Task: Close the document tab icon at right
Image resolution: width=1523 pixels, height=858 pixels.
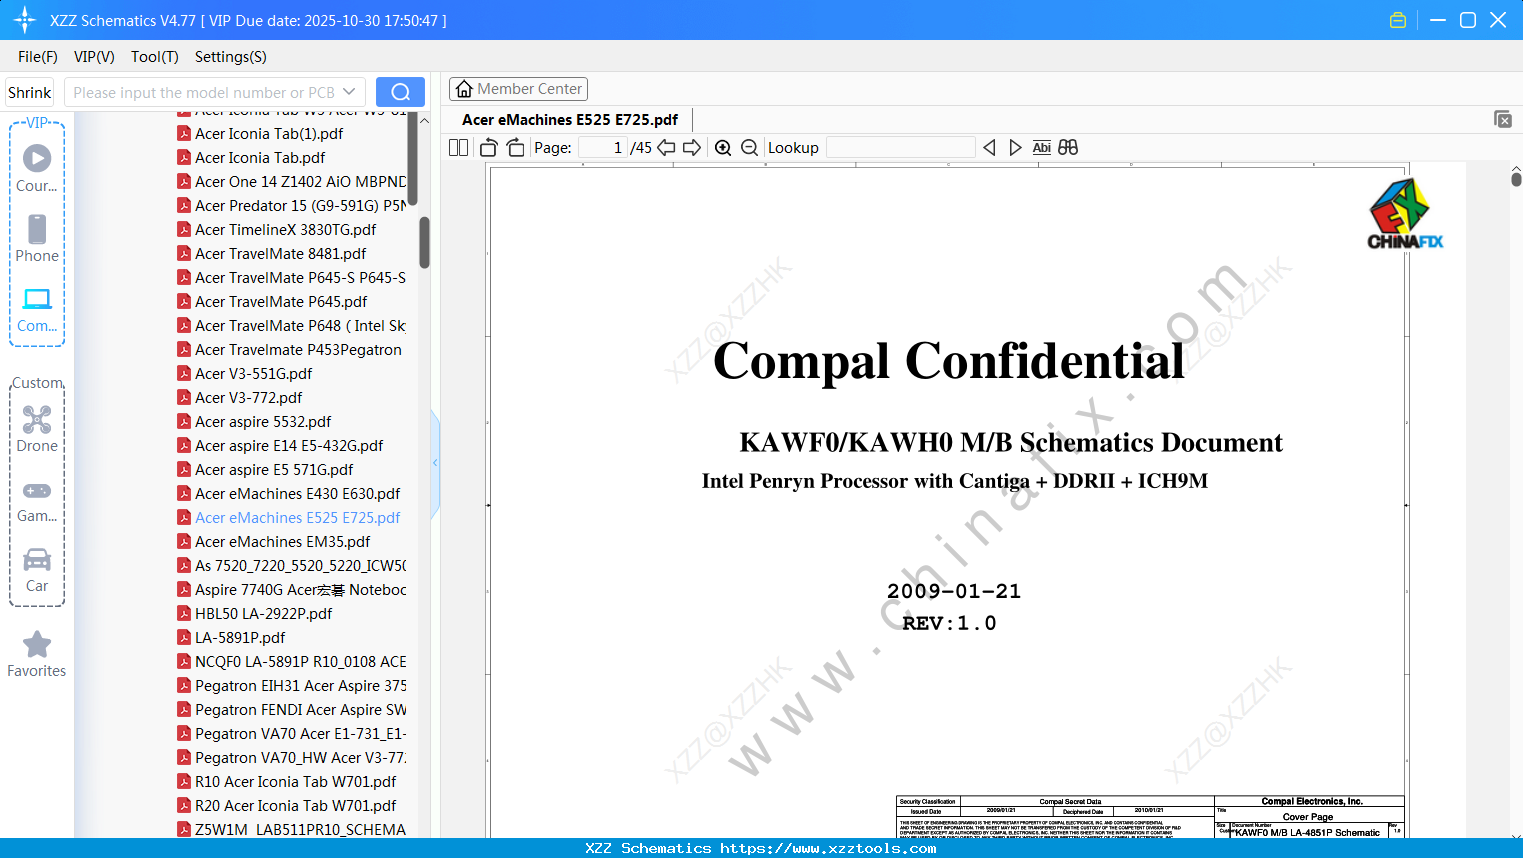Action: tap(1502, 119)
